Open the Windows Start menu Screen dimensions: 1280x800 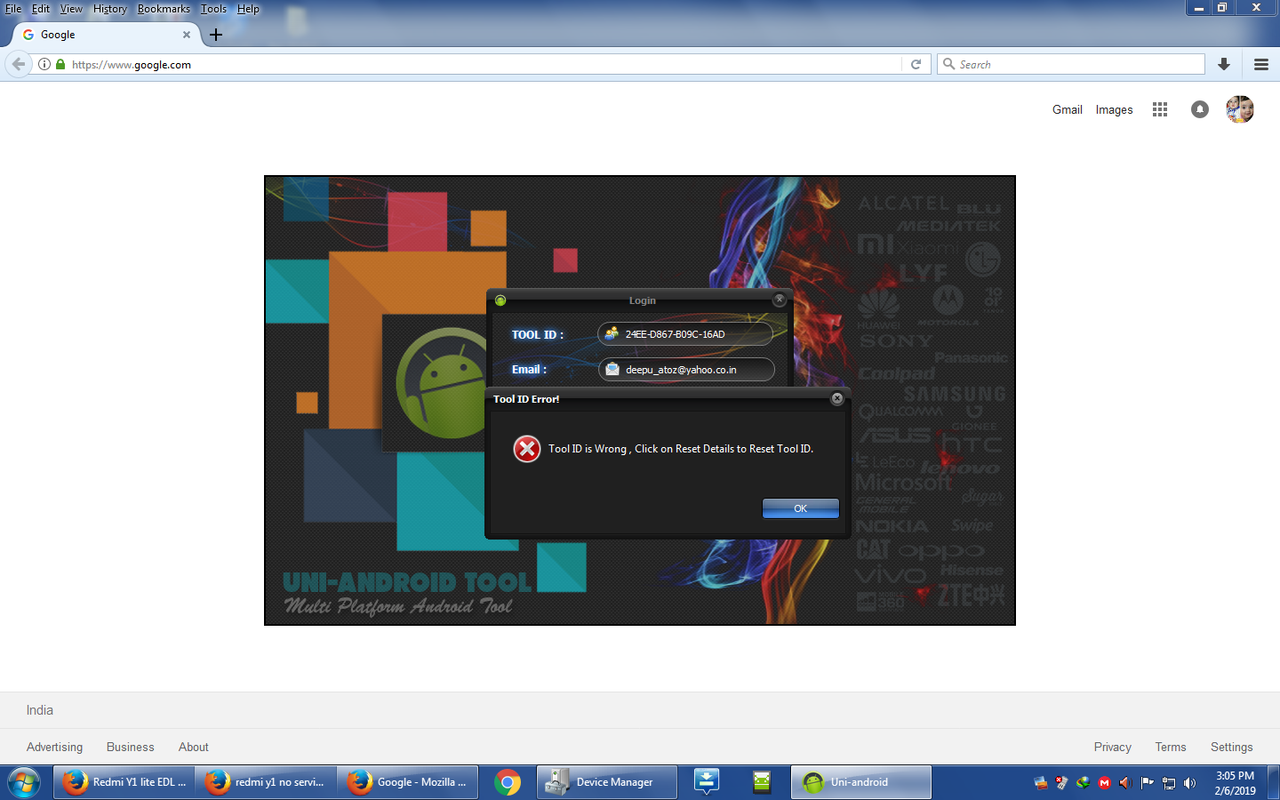tap(23, 782)
